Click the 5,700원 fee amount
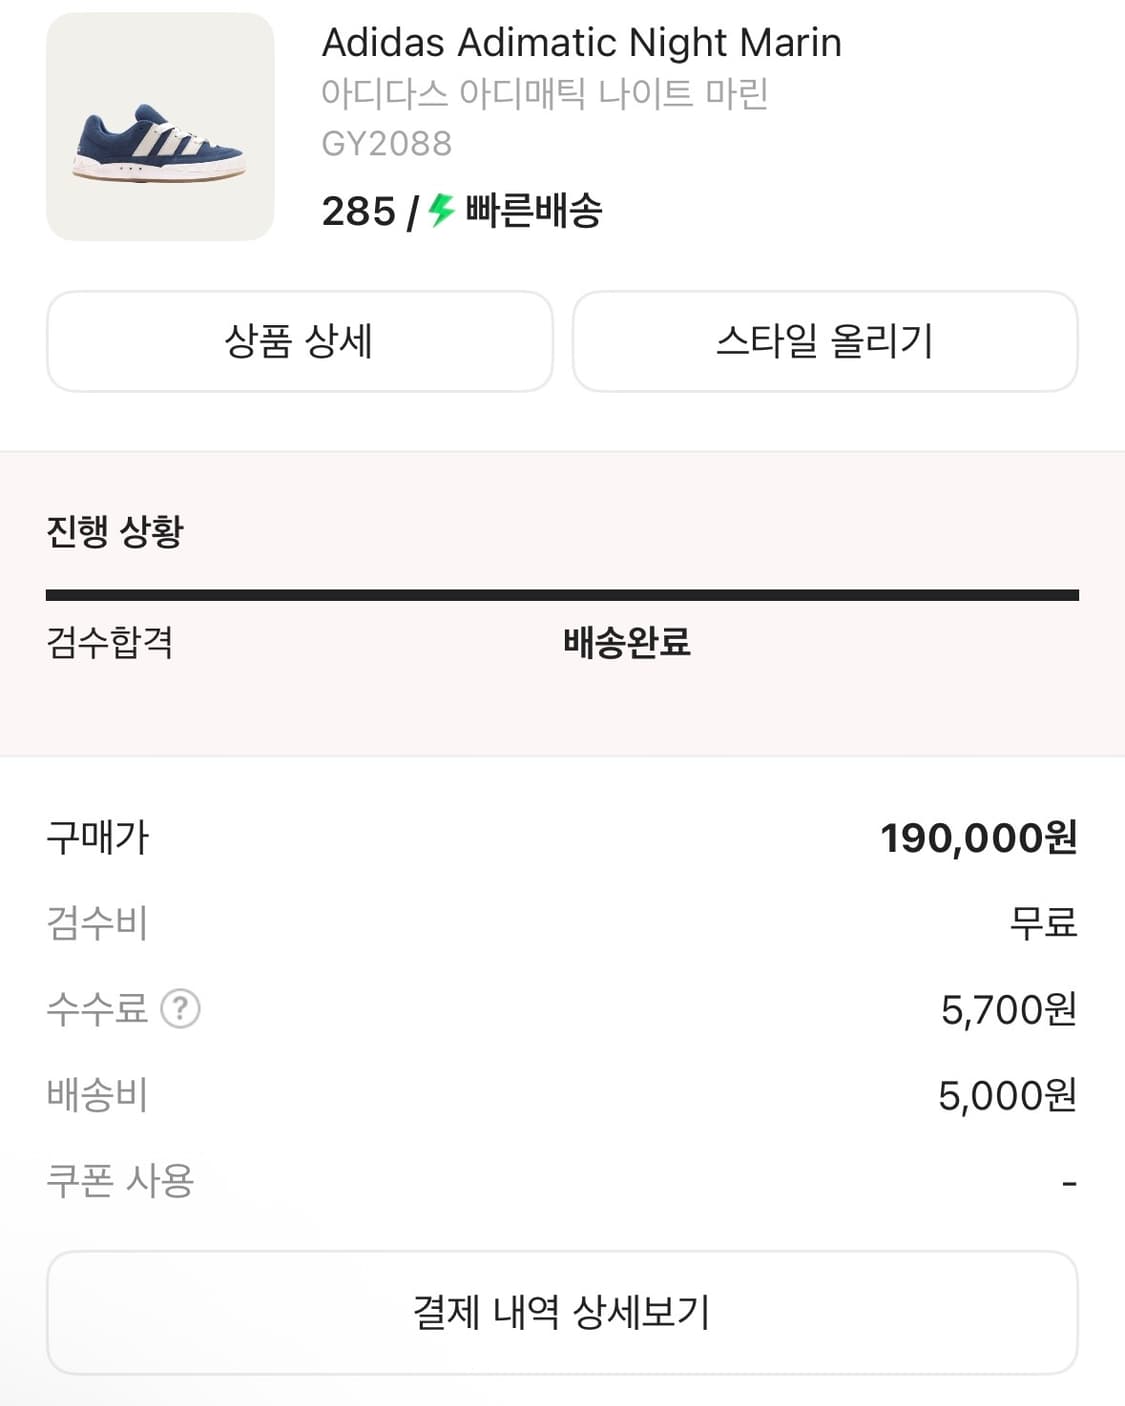Screen dimensions: 1125x1406 [1008, 1010]
